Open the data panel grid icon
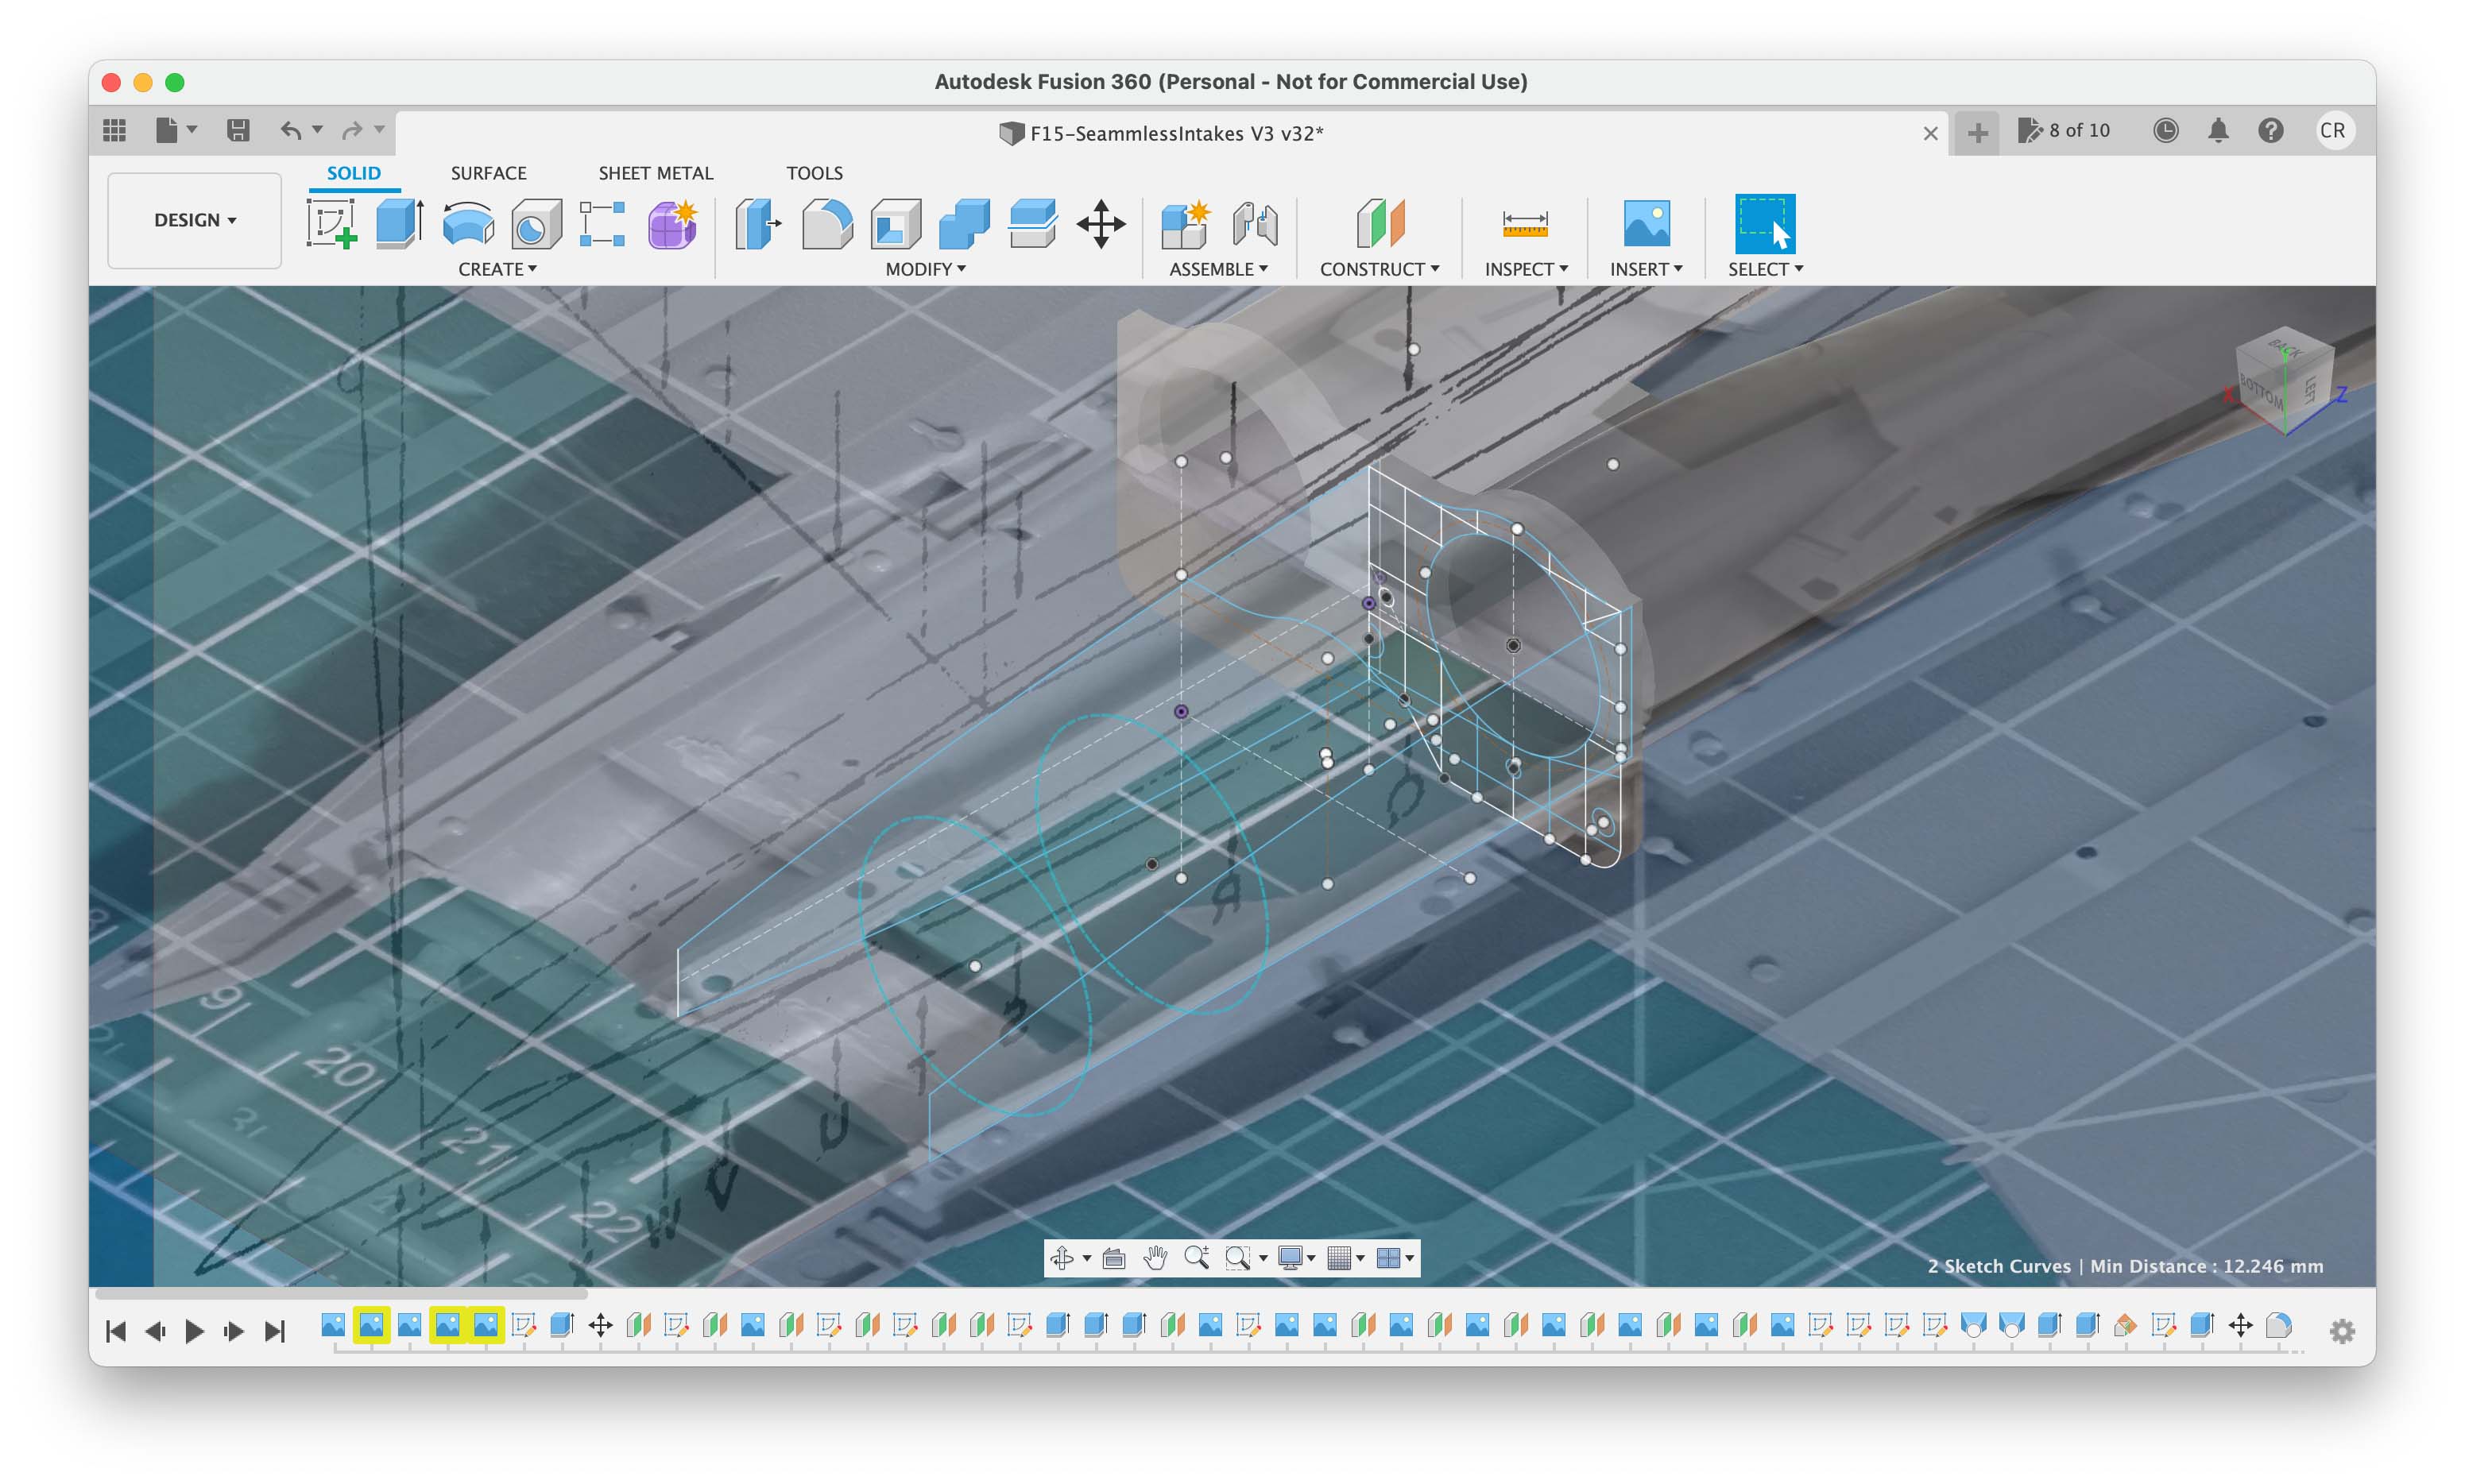This screenshot has width=2465, height=1484. (x=114, y=130)
